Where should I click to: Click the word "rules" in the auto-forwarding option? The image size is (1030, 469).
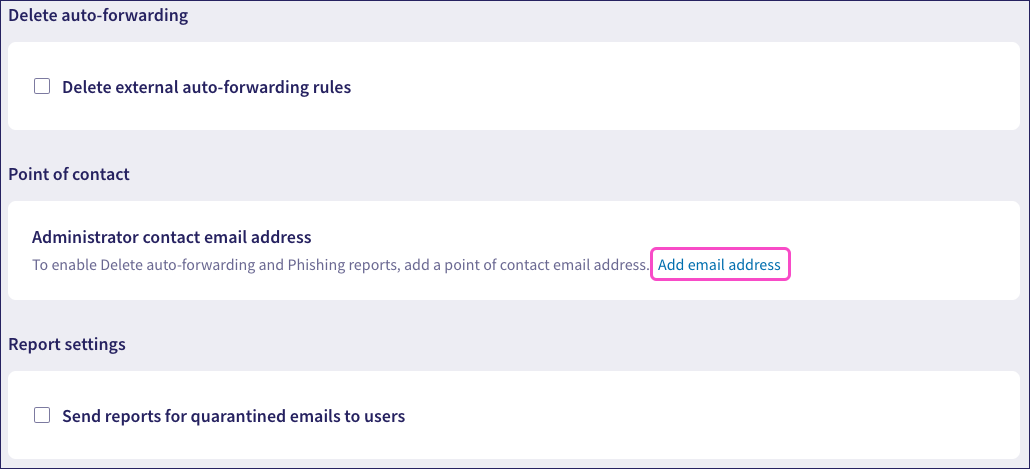point(330,87)
